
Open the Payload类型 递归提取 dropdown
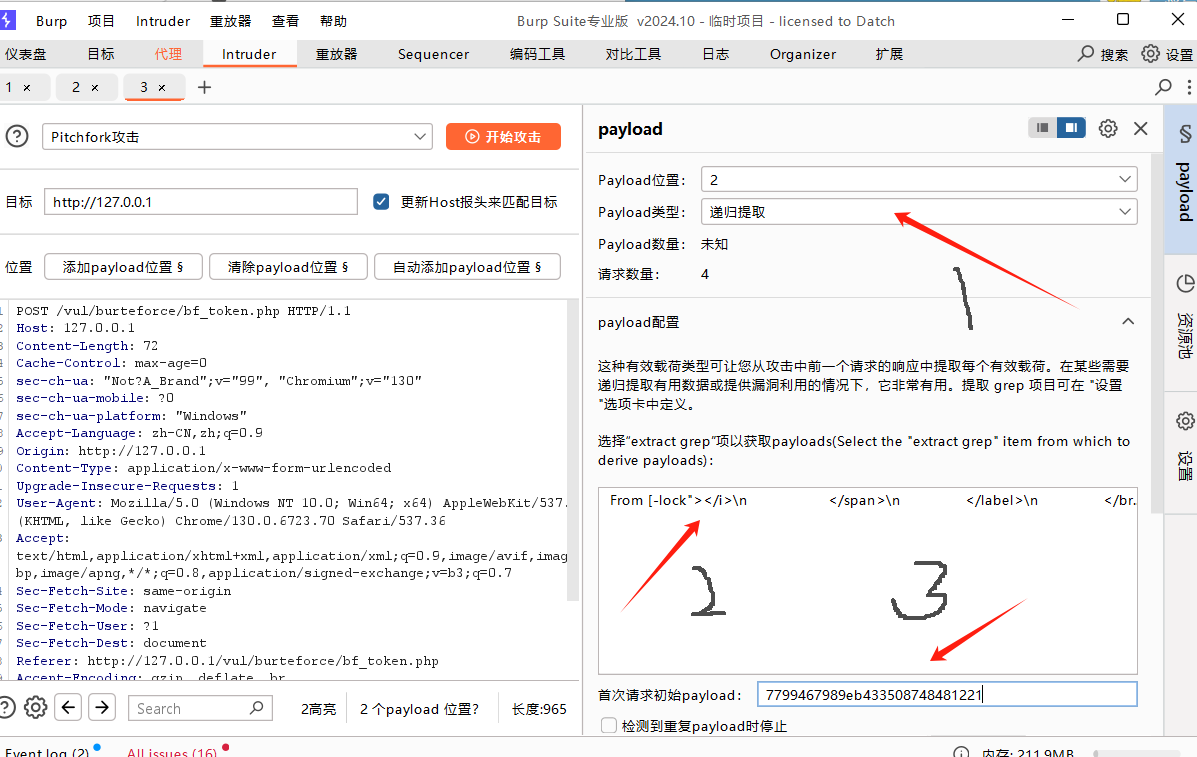pos(919,211)
